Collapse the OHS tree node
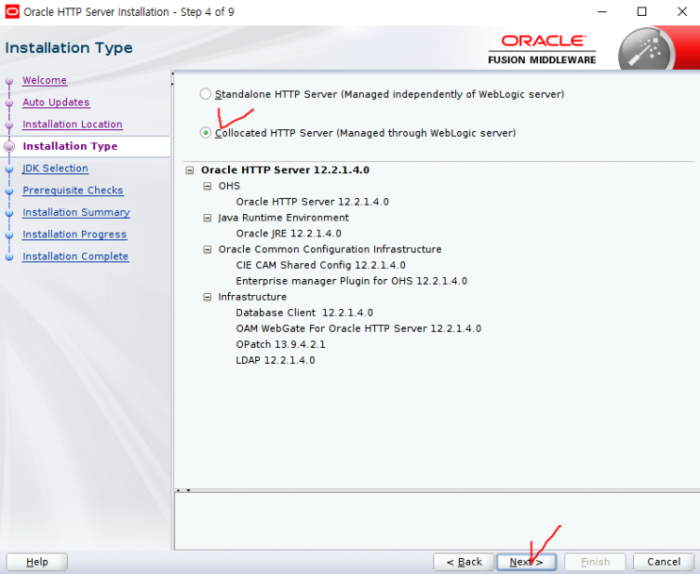Image resolution: width=700 pixels, height=574 pixels. point(207,186)
